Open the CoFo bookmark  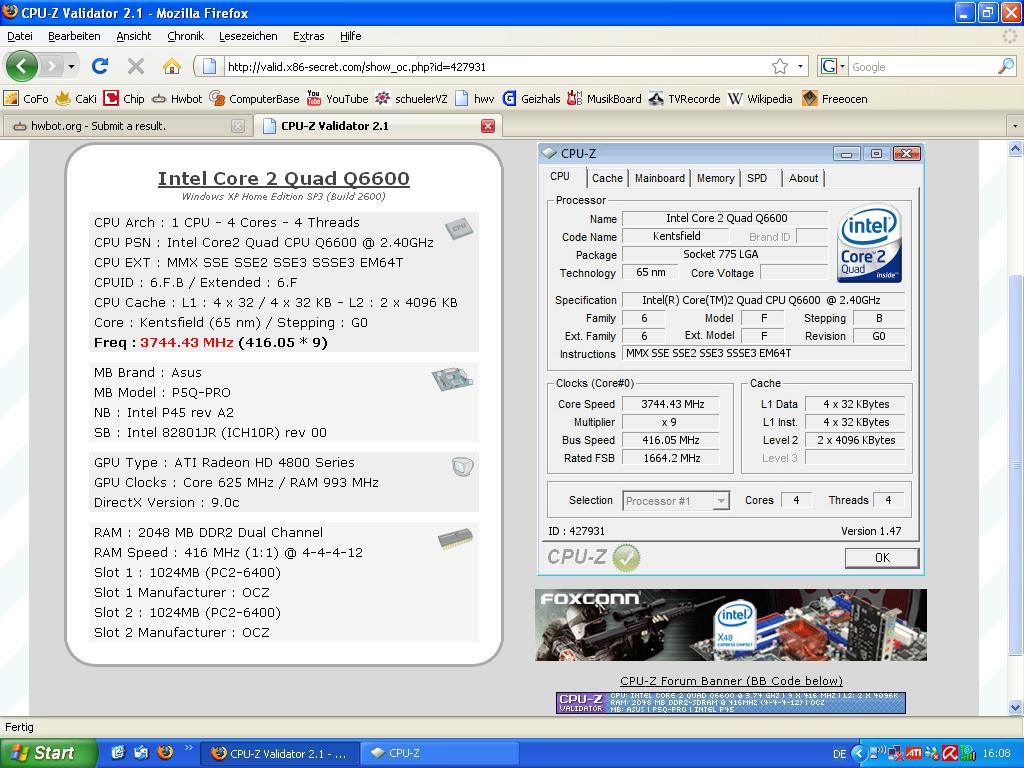pyautogui.click(x=26, y=99)
